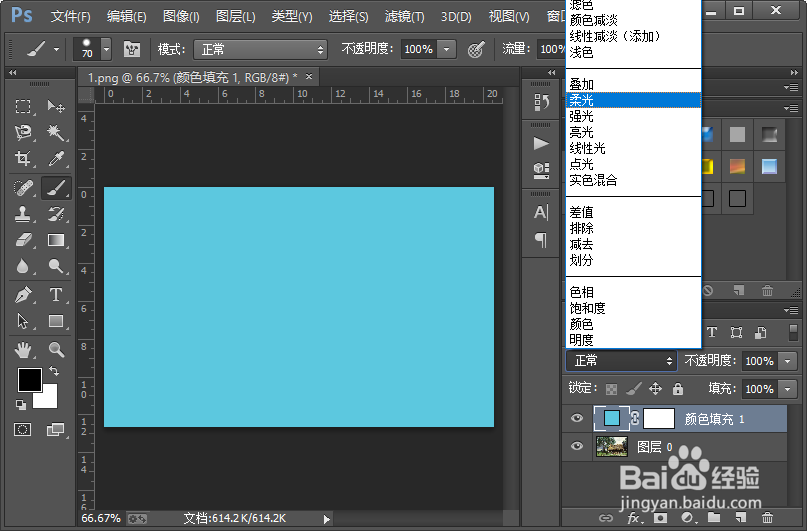Select the Eraser tool
807x531 pixels.
click(23, 240)
